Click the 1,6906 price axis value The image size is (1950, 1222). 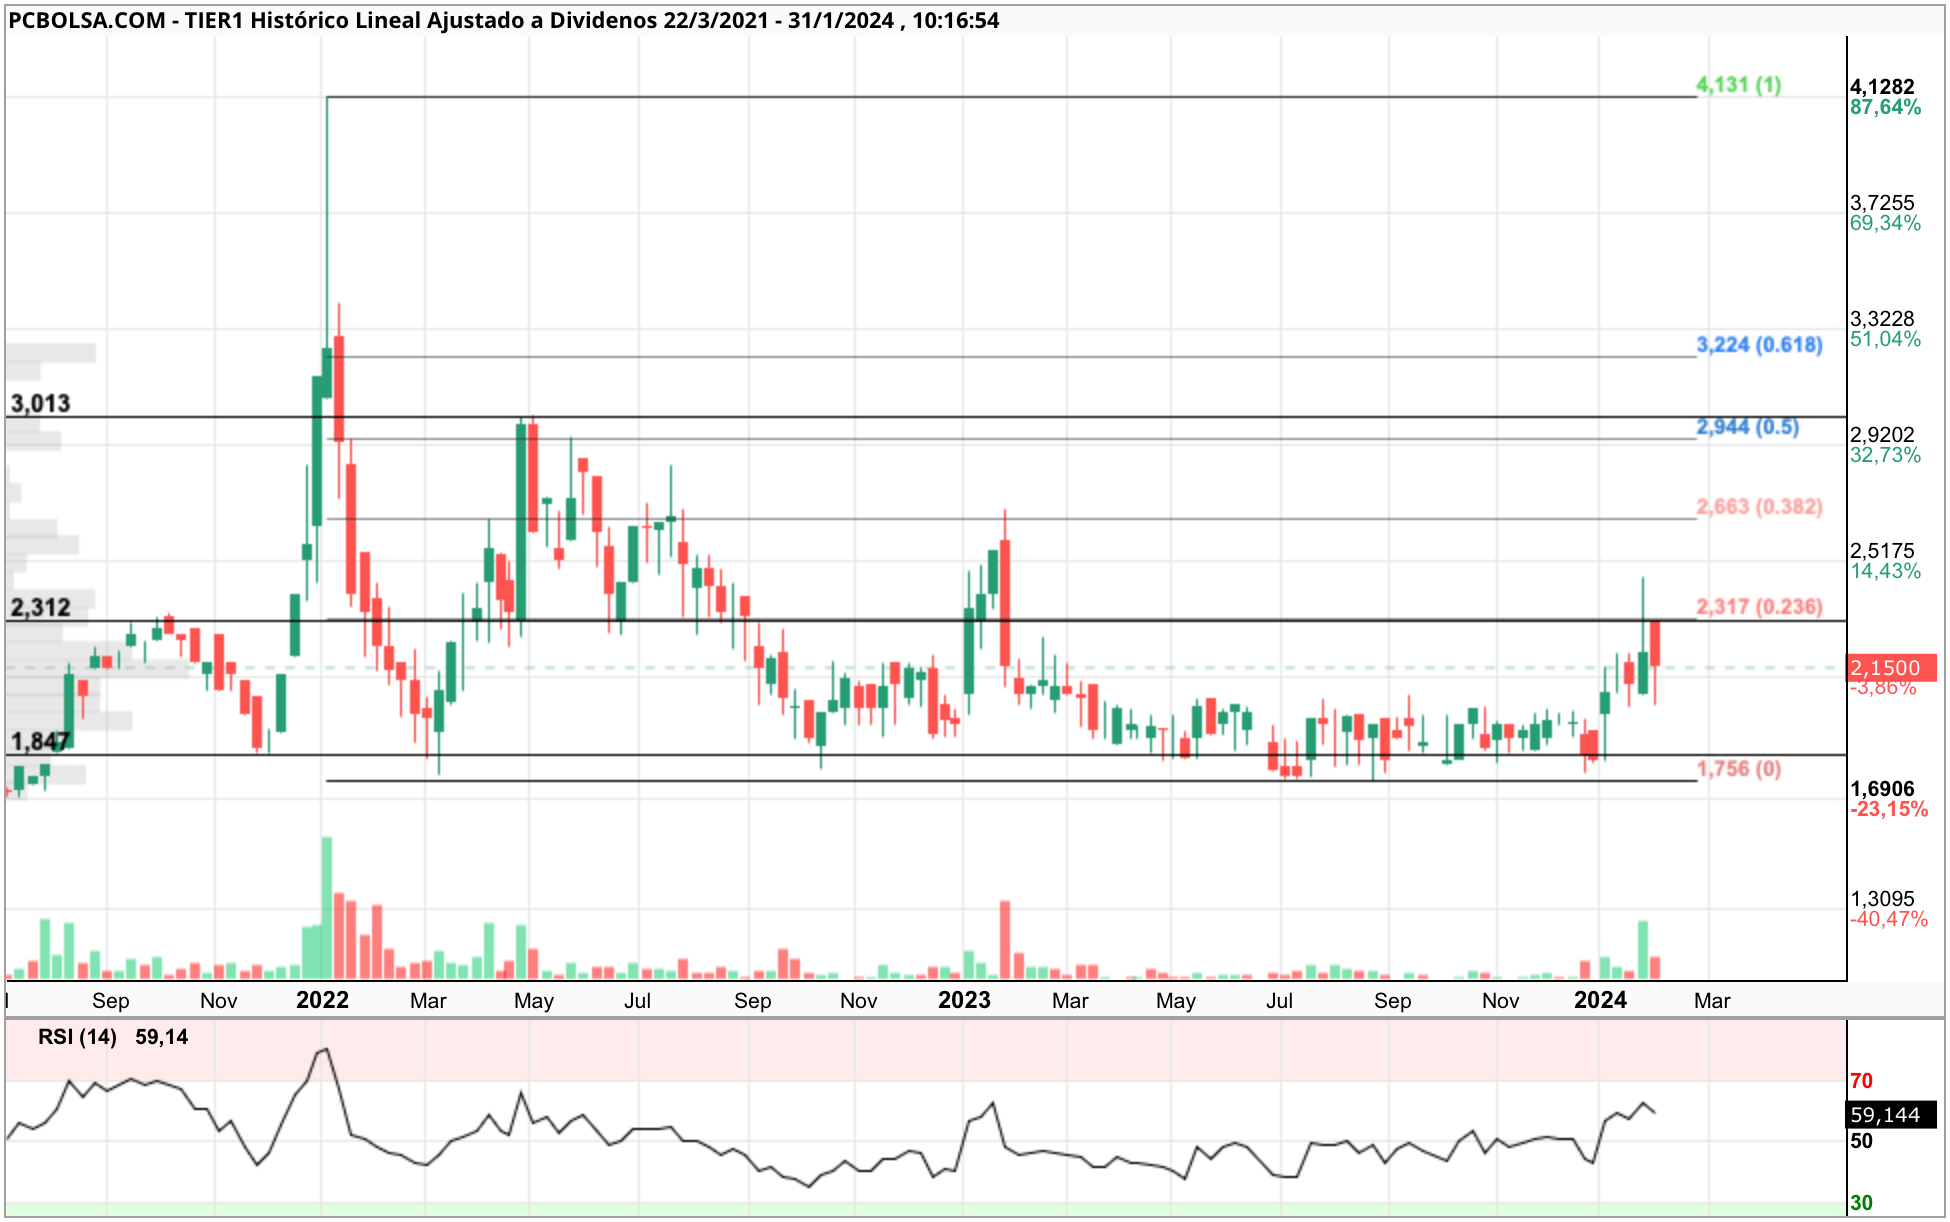click(1882, 789)
